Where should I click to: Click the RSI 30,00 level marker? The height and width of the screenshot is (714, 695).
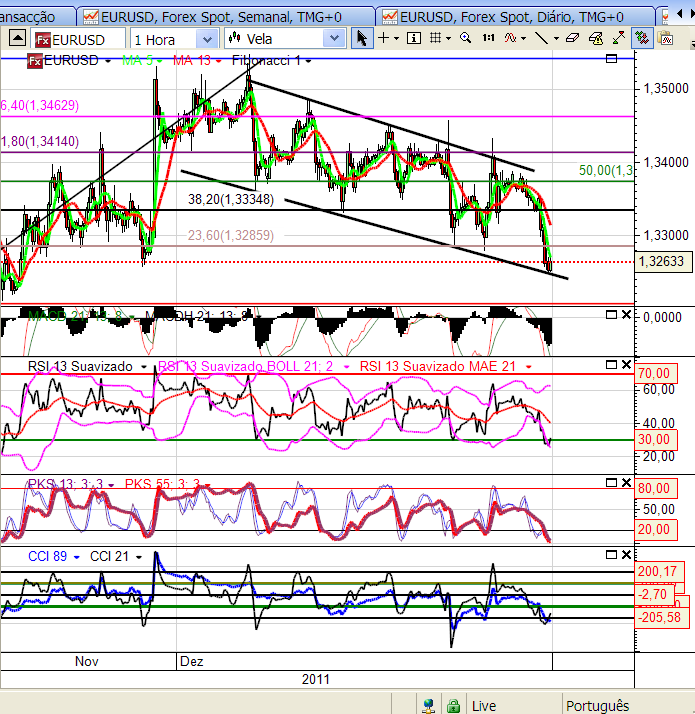pyautogui.click(x=656, y=439)
